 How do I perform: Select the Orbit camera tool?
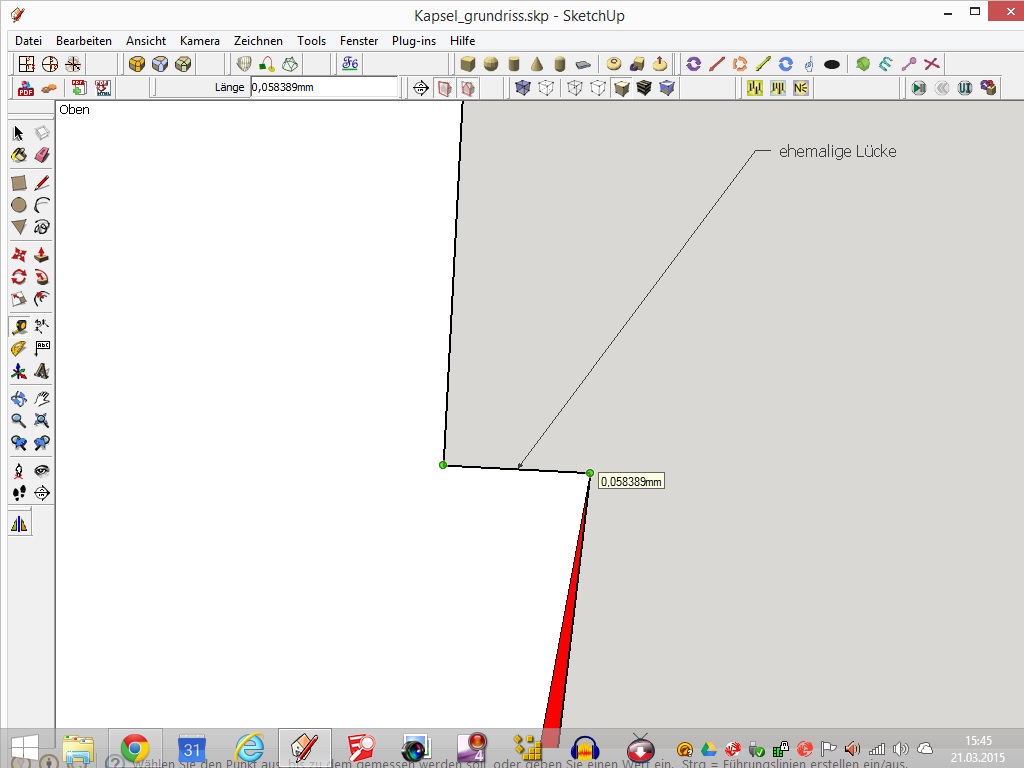(x=18, y=399)
